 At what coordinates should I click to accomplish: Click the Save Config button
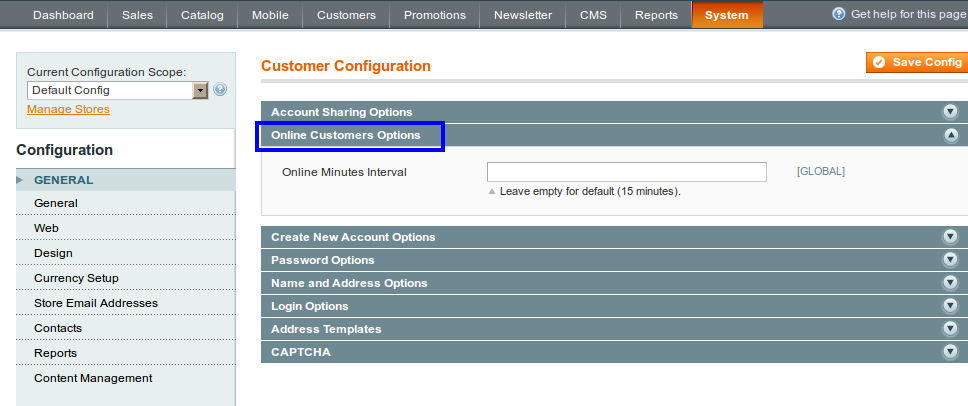click(917, 62)
